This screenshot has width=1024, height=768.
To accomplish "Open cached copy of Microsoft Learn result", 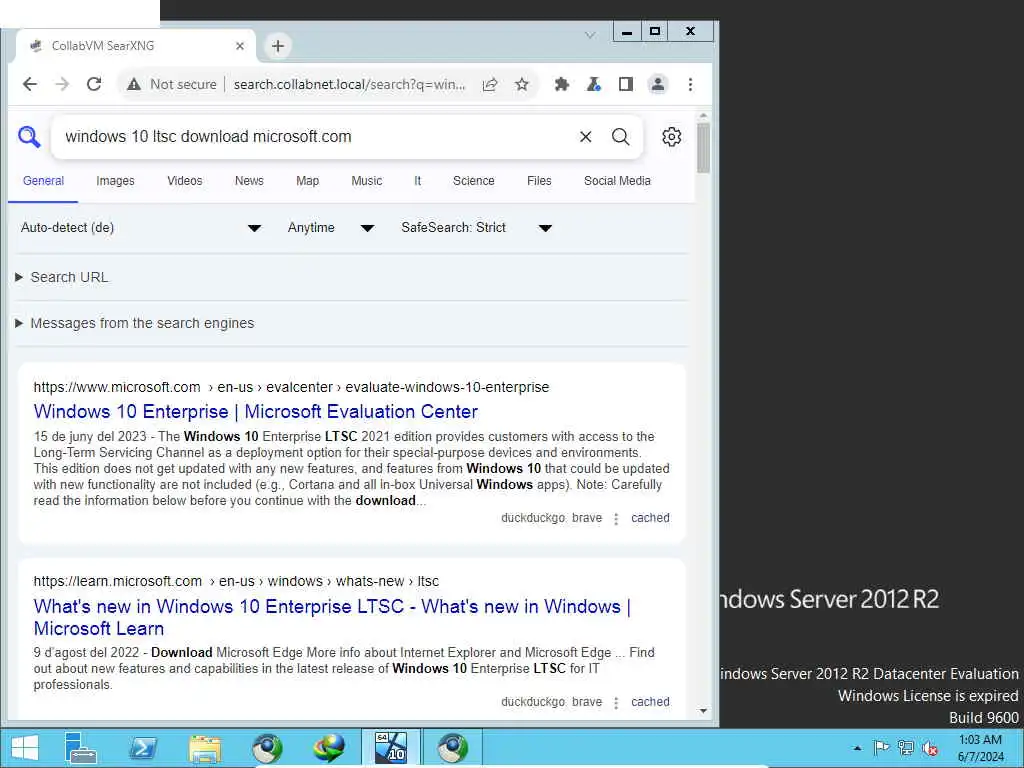I will (650, 702).
